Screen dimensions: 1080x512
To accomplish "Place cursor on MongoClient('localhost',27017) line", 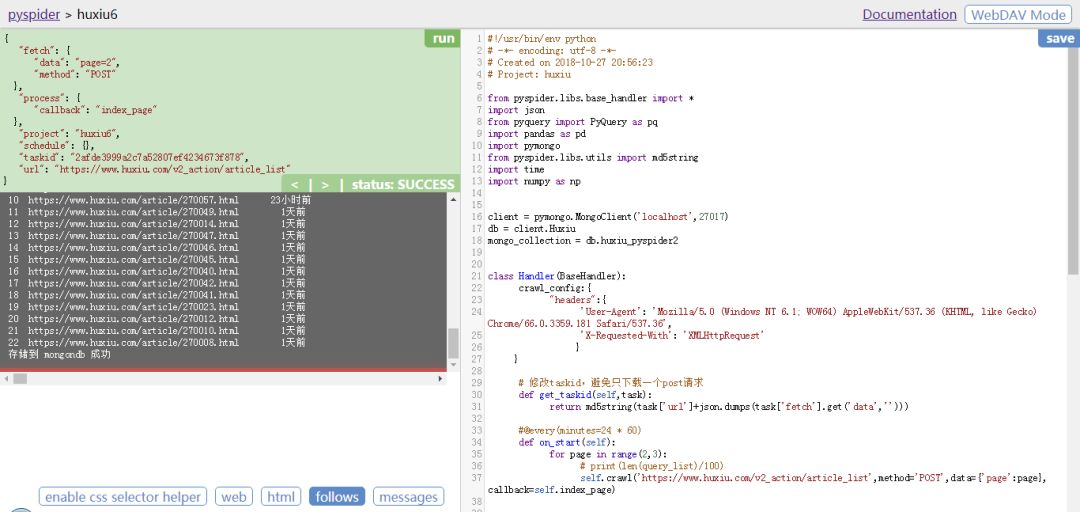I will point(608,216).
